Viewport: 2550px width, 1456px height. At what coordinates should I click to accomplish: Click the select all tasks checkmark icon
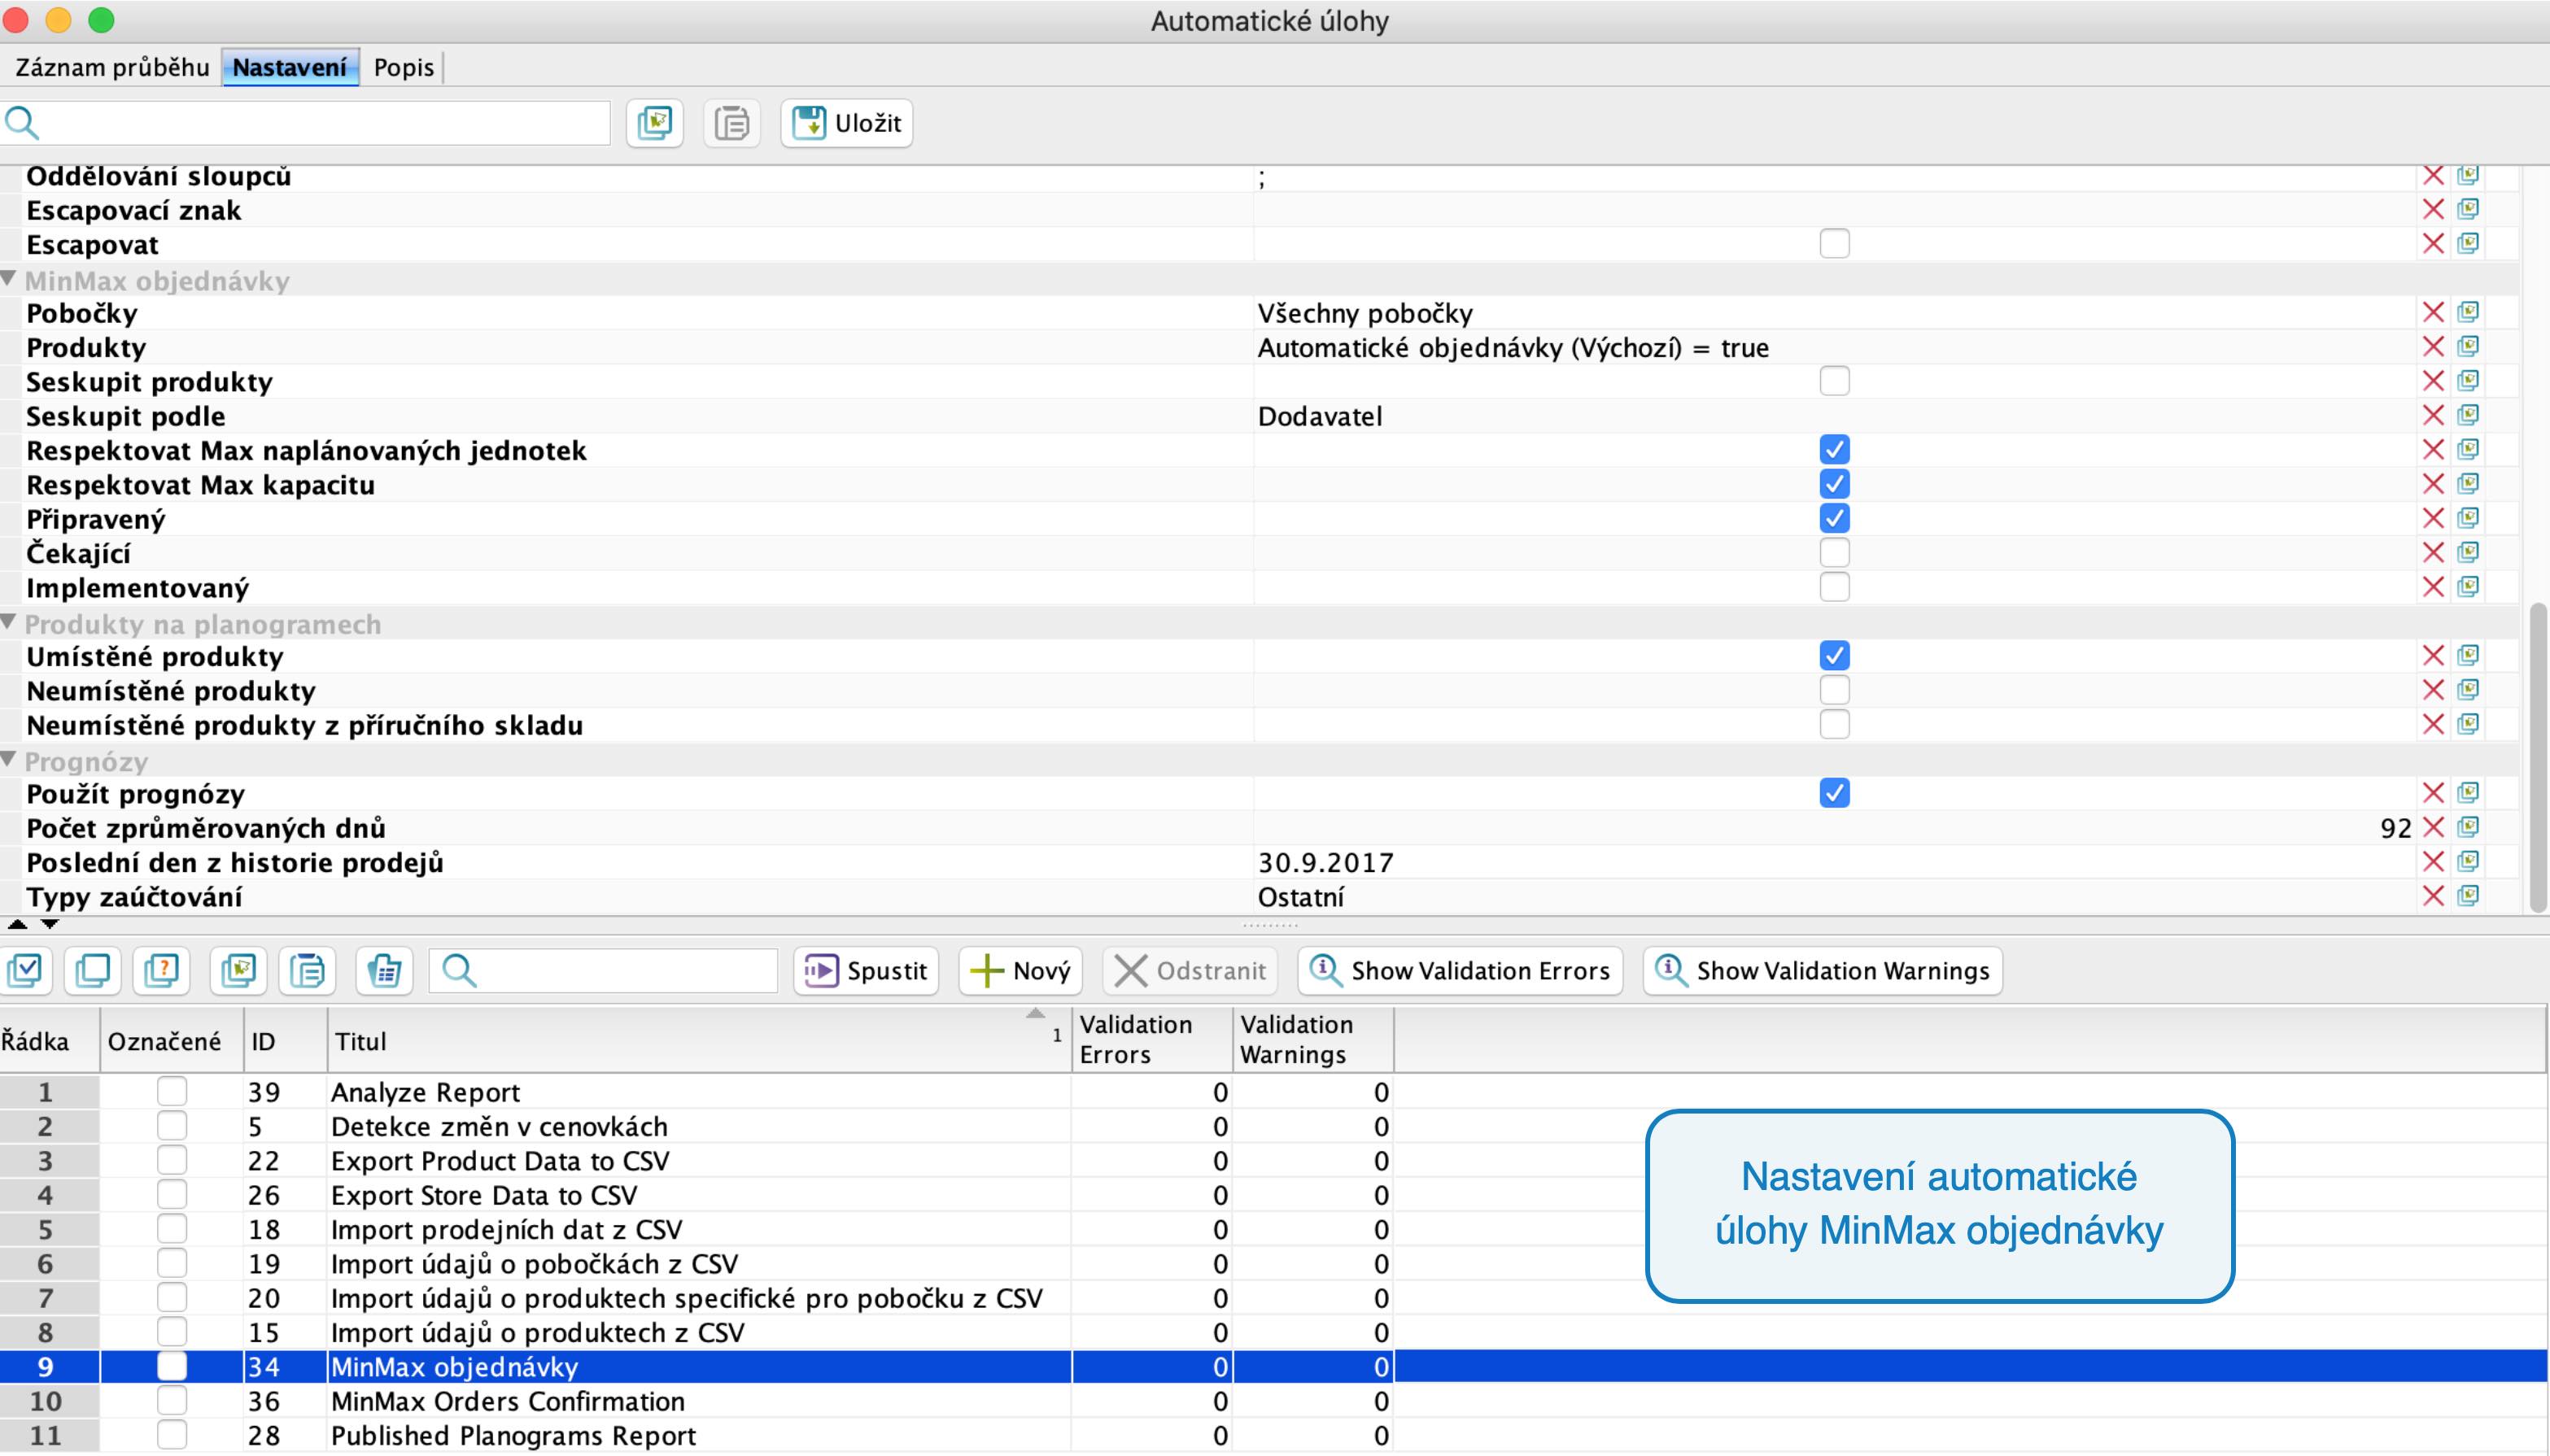coord(25,970)
